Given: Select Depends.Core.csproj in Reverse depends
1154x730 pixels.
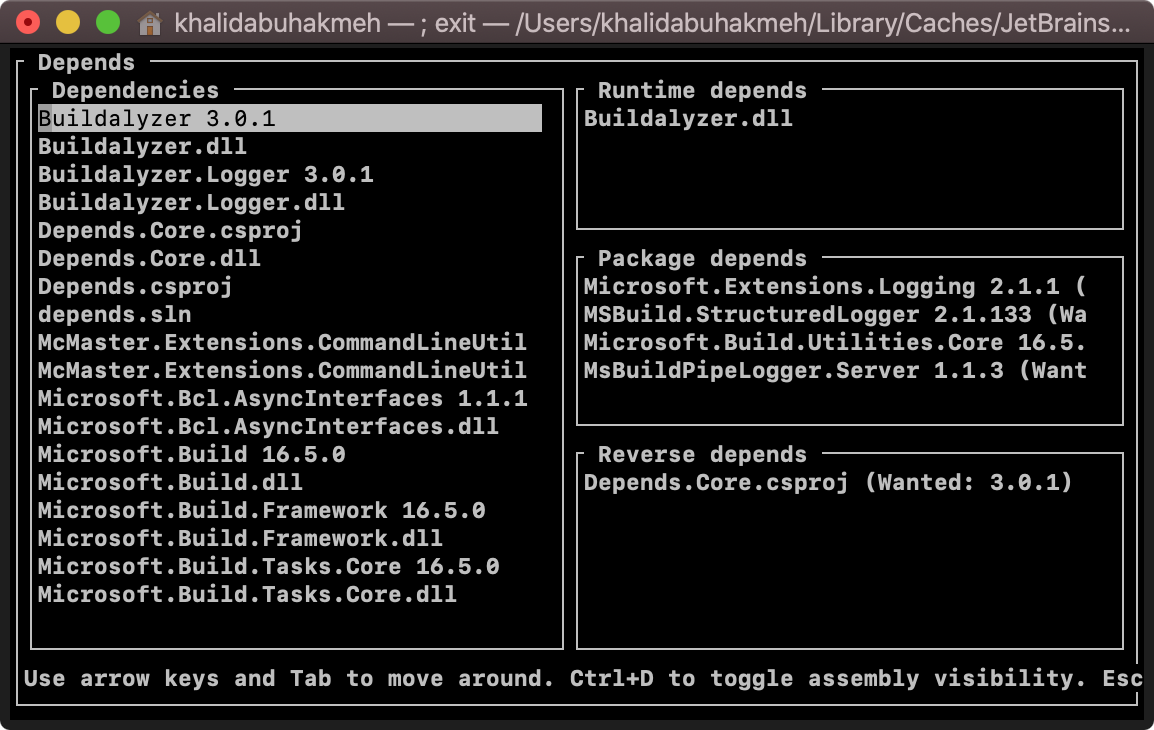Looking at the screenshot, I should tap(828, 482).
